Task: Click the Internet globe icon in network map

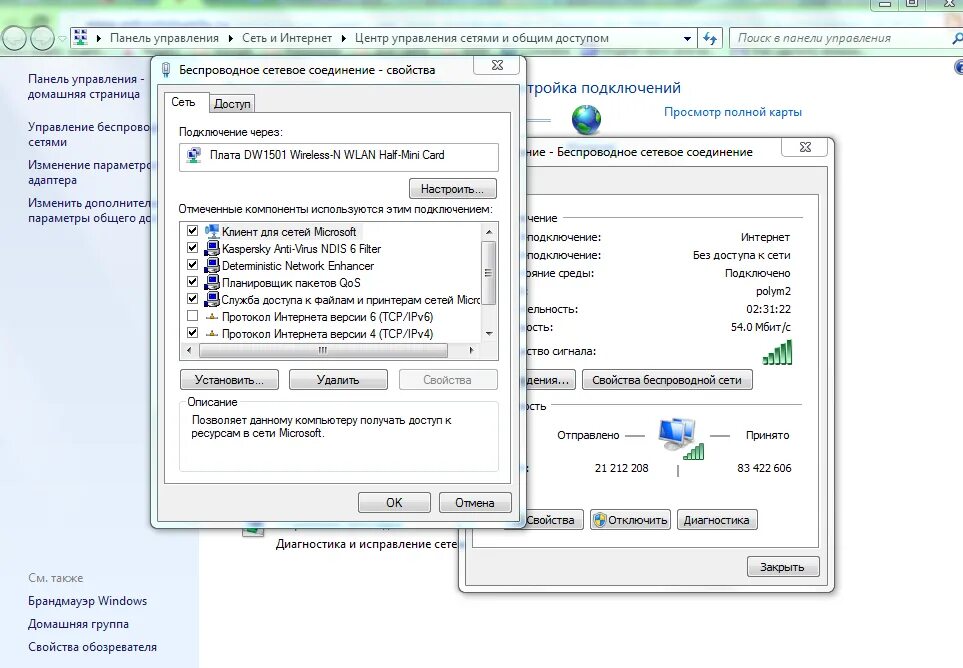Action: pyautogui.click(x=587, y=119)
